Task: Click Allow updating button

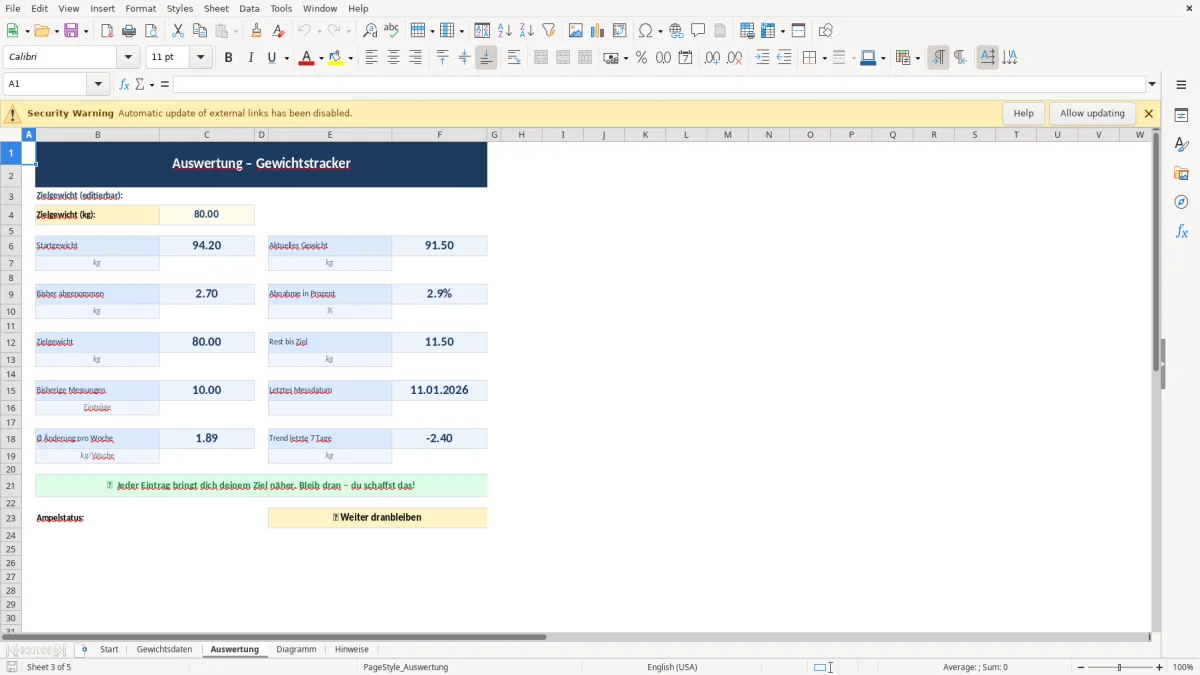Action: click(x=1092, y=113)
